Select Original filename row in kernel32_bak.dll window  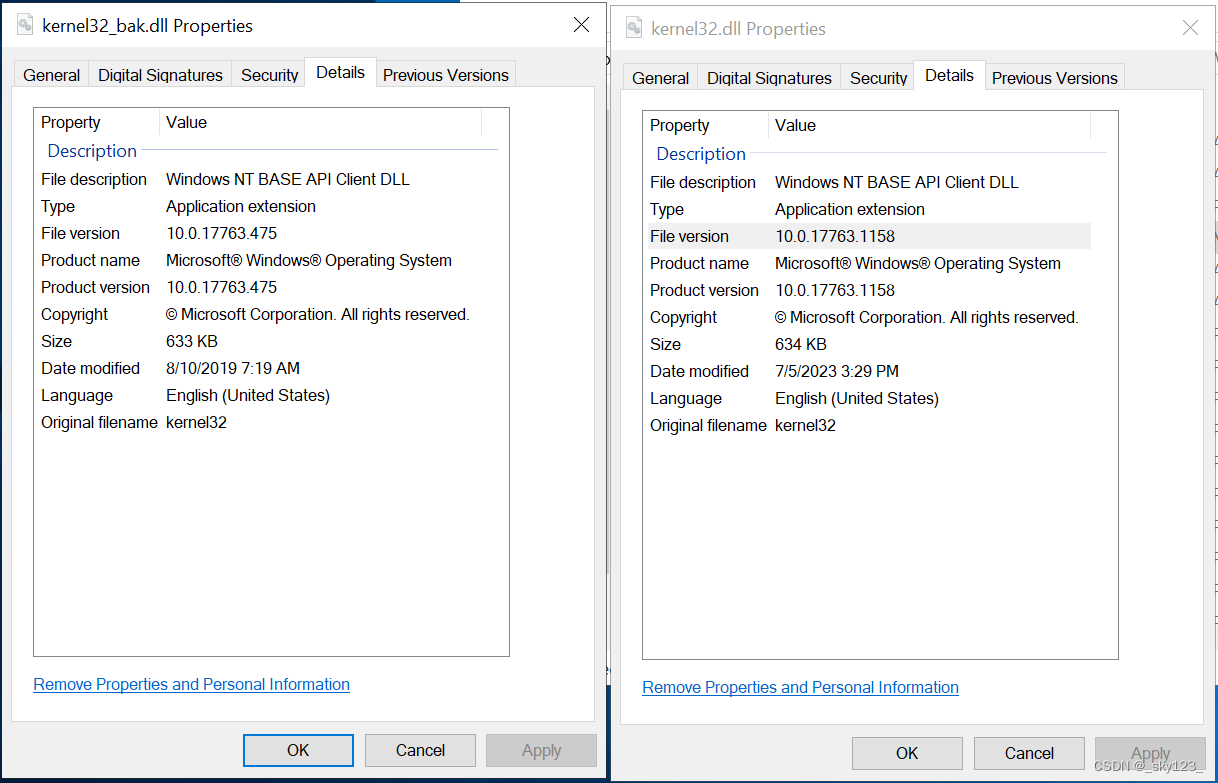(x=258, y=422)
